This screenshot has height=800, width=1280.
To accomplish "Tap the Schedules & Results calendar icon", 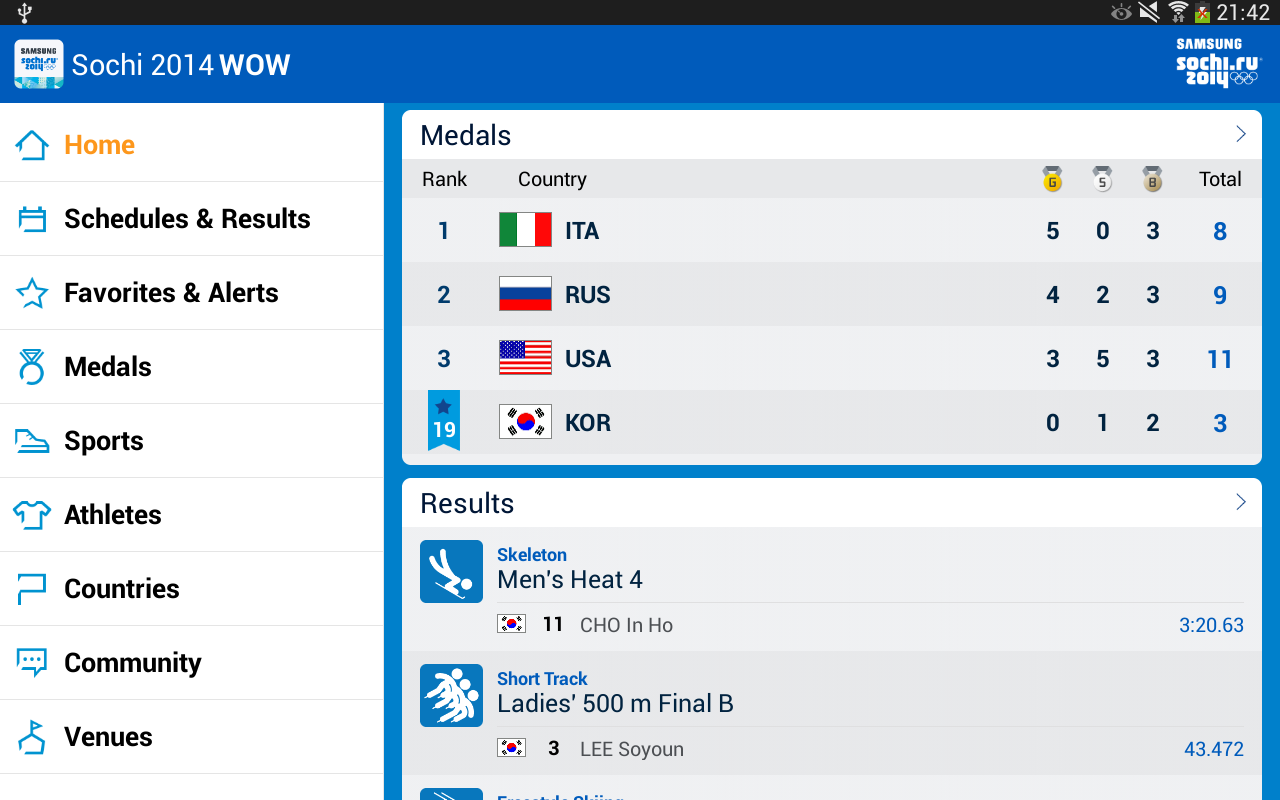I will tap(32, 219).
